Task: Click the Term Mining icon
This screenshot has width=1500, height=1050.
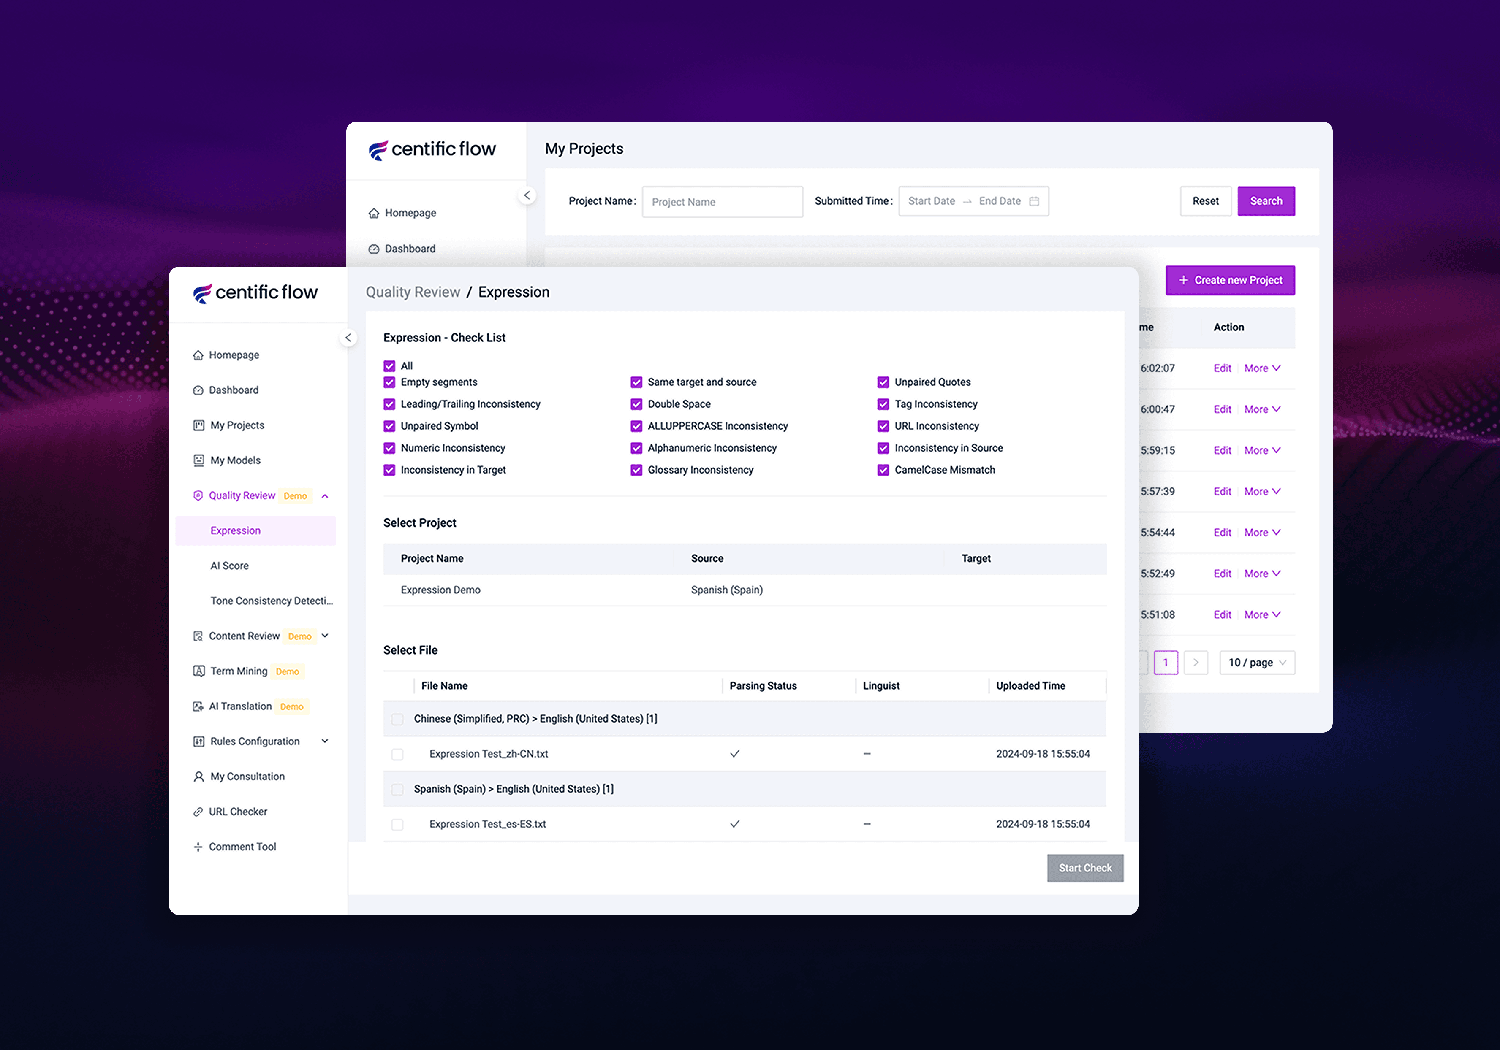Action: 198,671
